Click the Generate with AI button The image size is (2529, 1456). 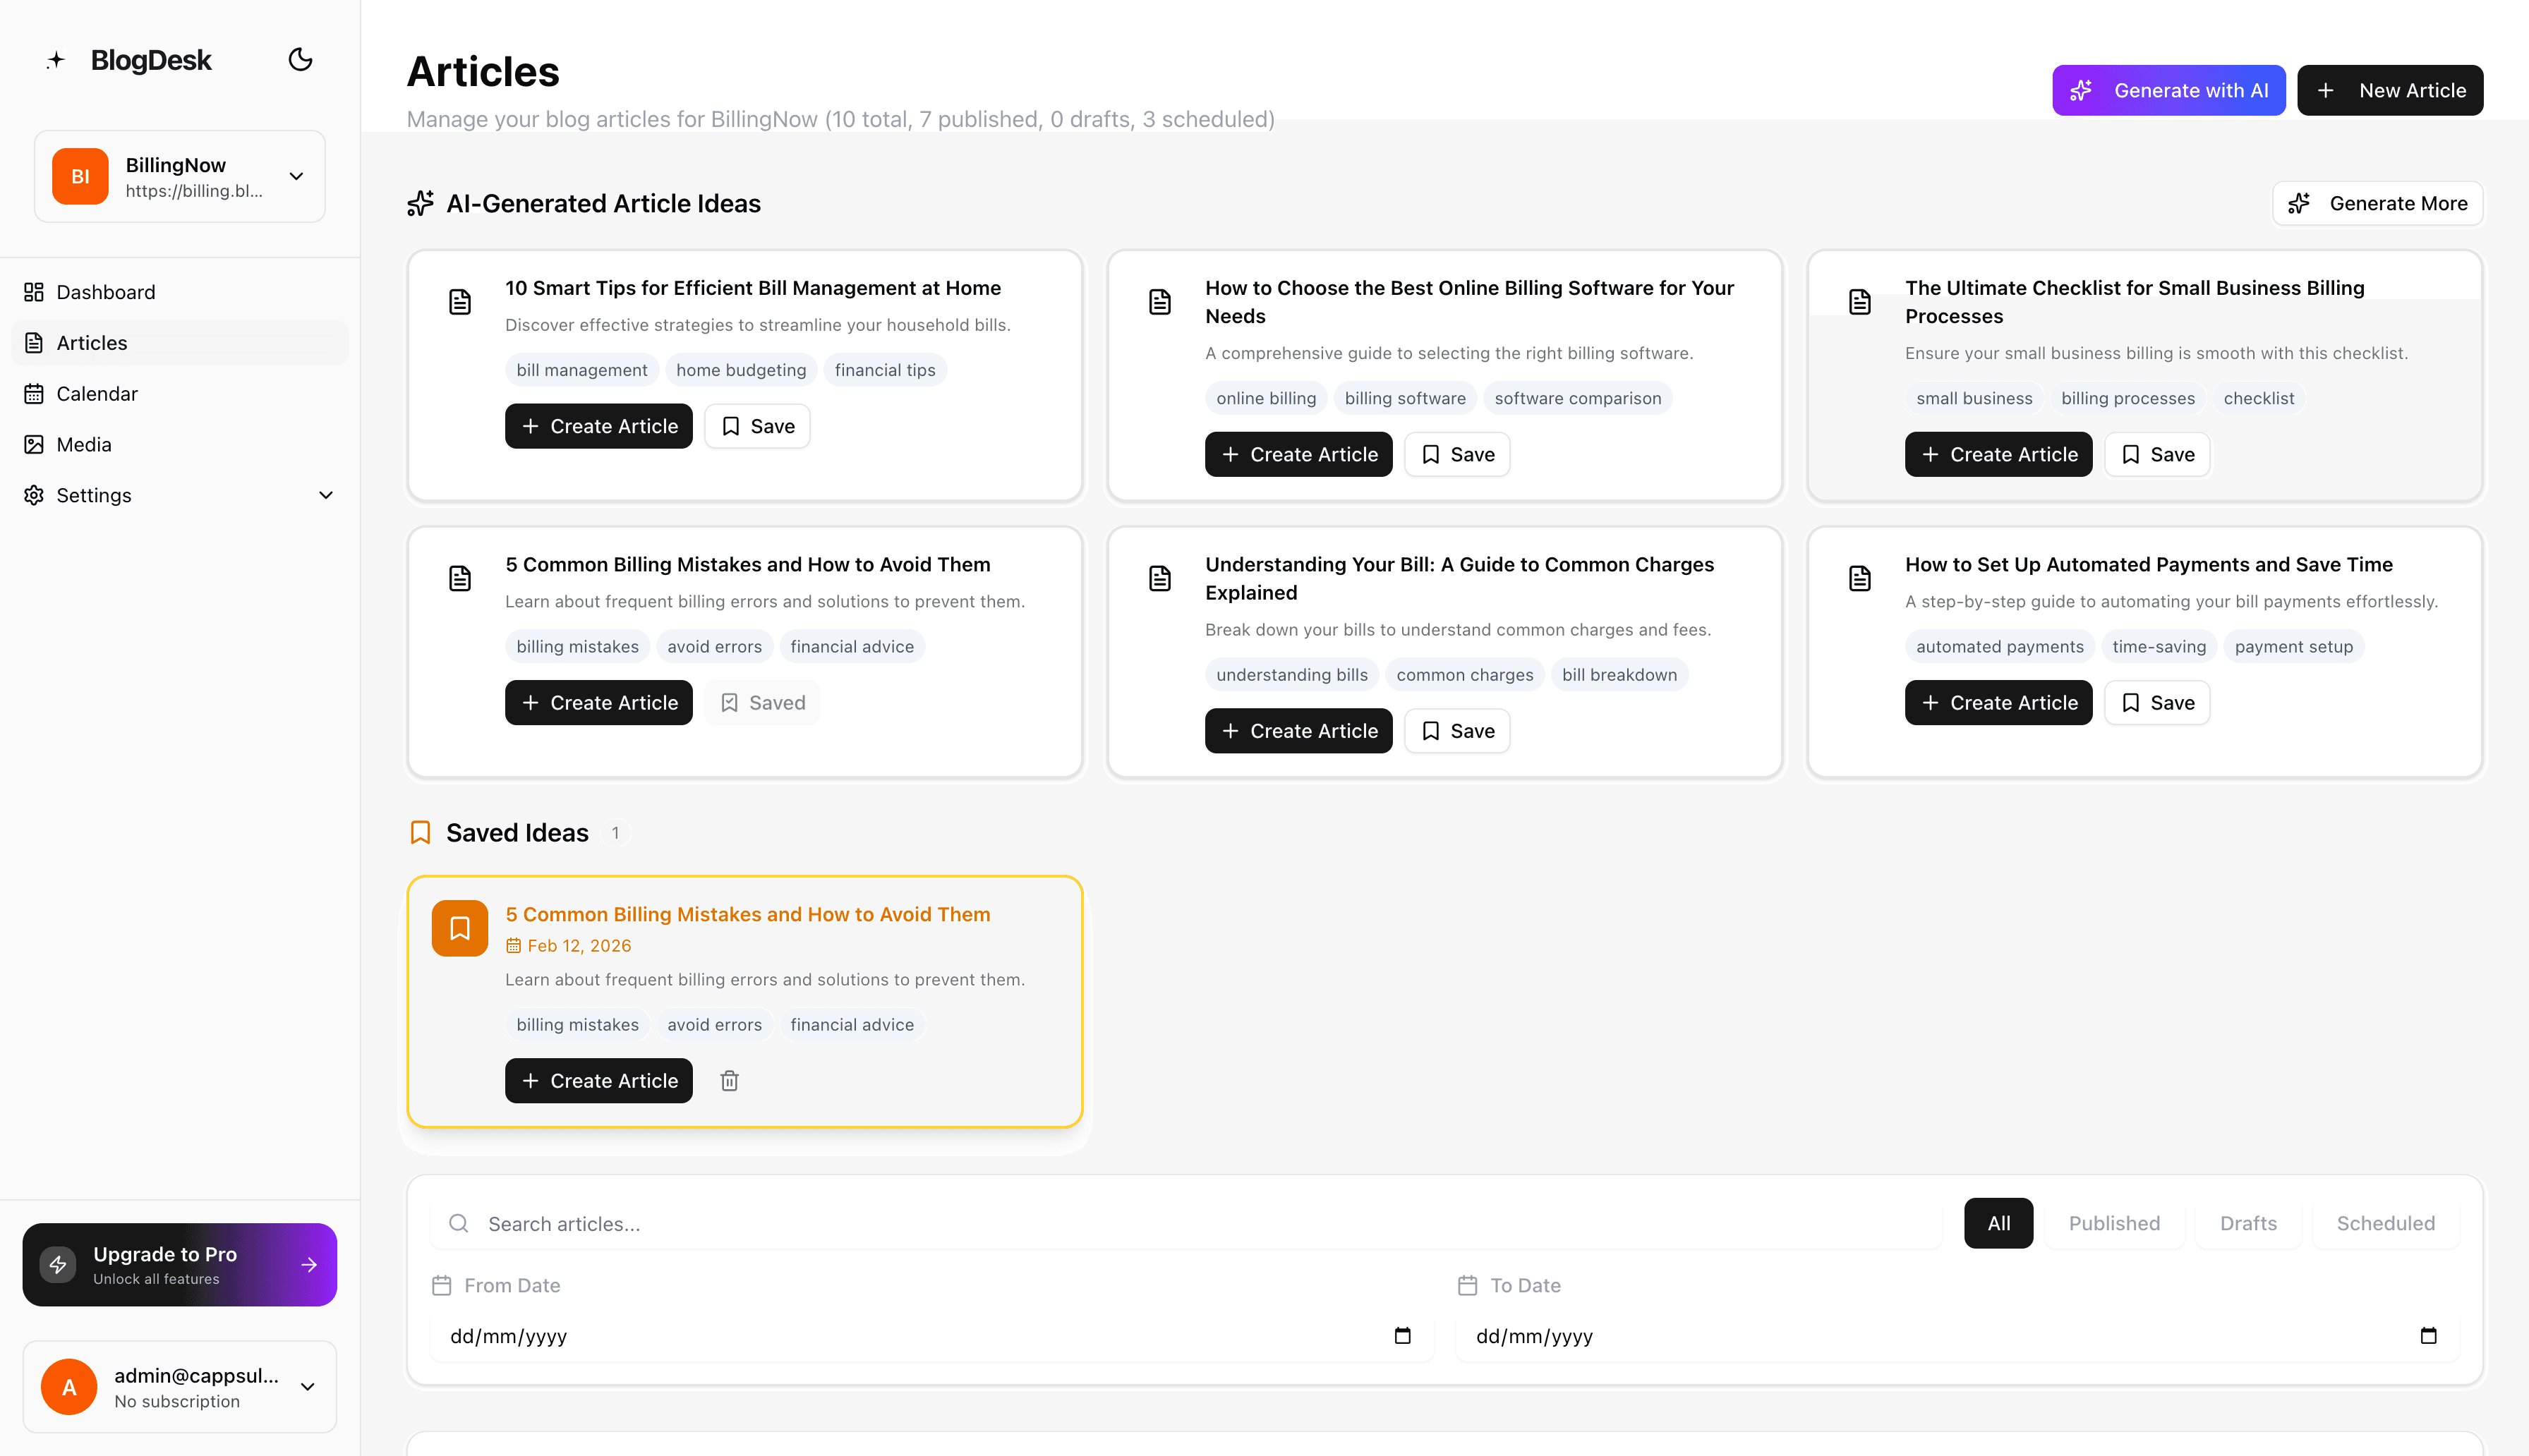point(2168,89)
